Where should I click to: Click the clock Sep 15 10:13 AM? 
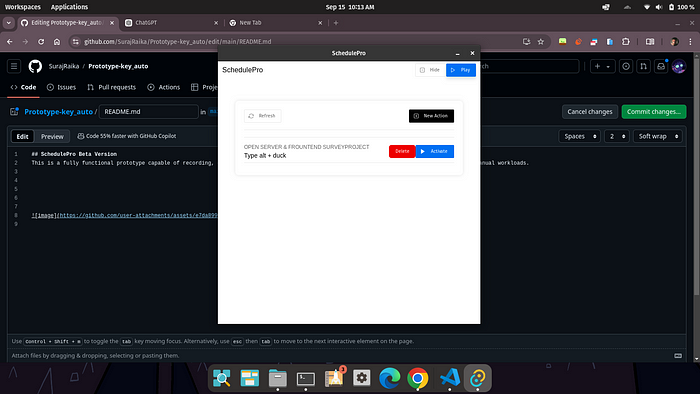(350, 7)
